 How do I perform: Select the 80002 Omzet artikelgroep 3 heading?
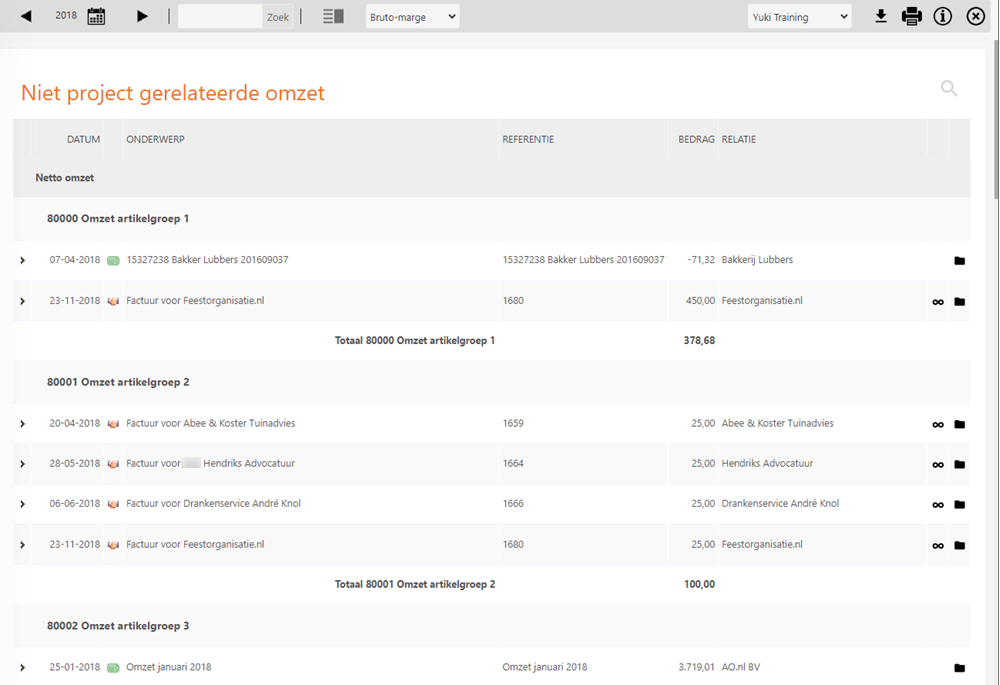pyautogui.click(x=118, y=625)
